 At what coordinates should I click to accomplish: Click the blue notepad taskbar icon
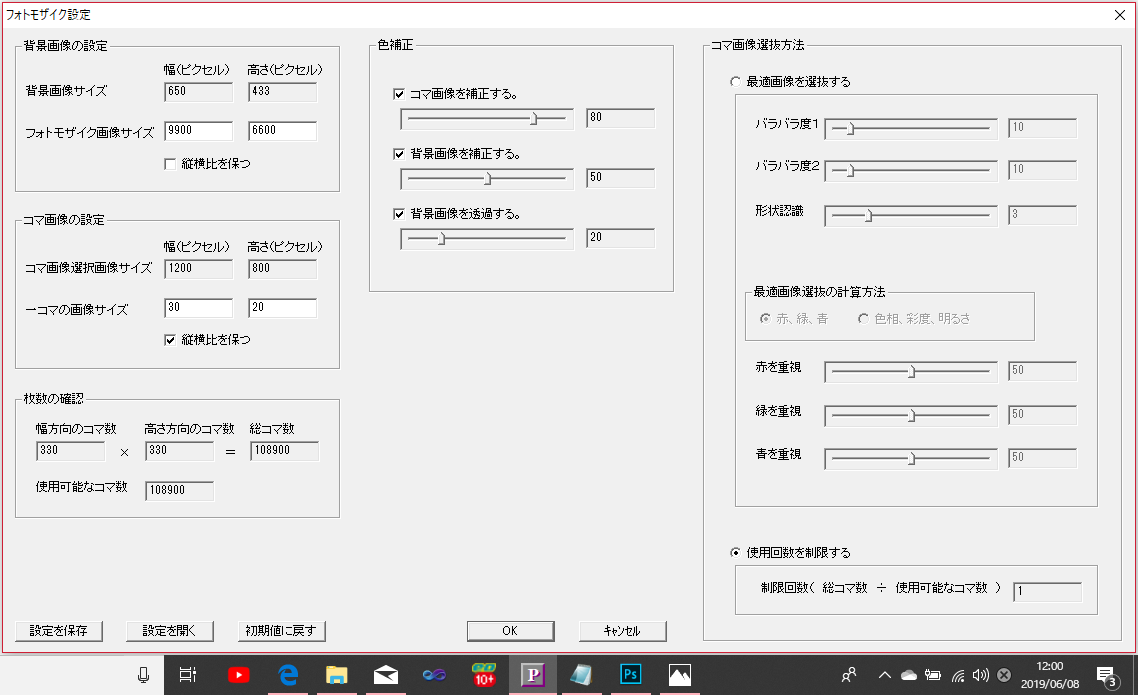tap(581, 675)
